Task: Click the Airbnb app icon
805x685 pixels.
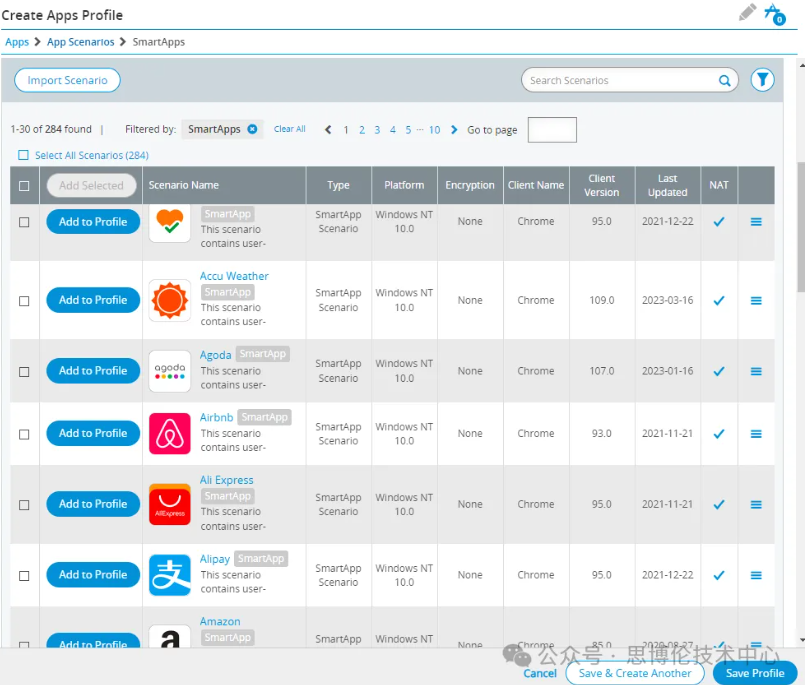Action: tap(169, 434)
